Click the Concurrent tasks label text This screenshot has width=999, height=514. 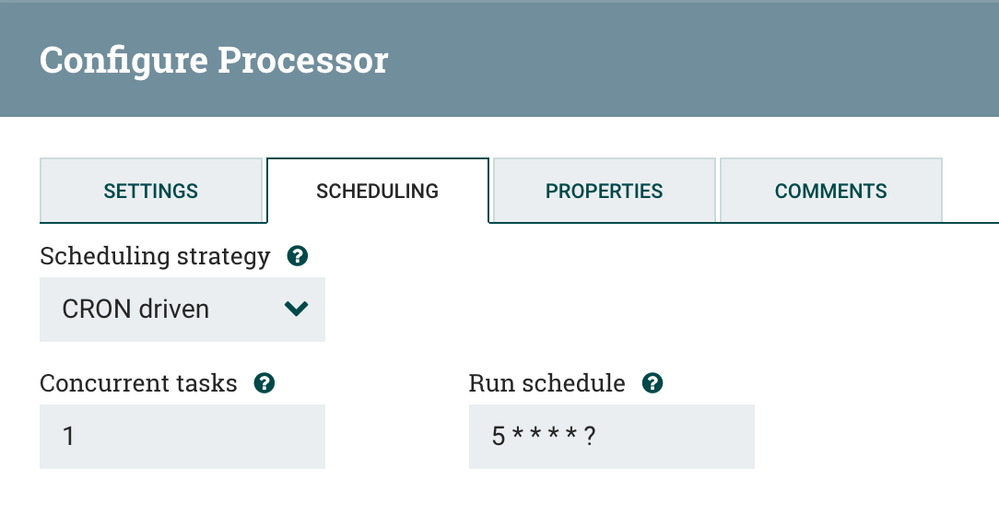(138, 383)
